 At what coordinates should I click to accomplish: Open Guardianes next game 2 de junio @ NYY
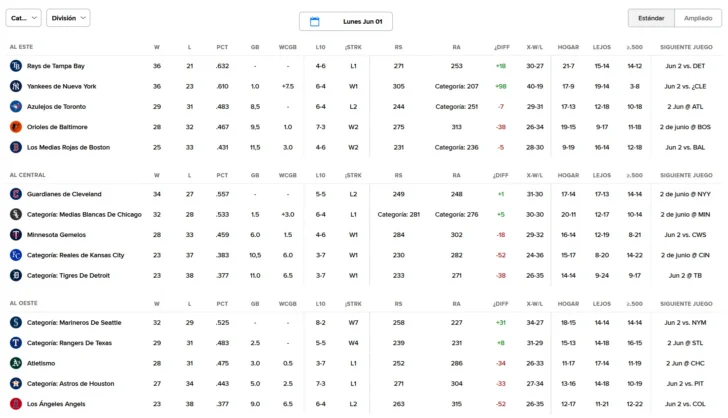click(685, 194)
